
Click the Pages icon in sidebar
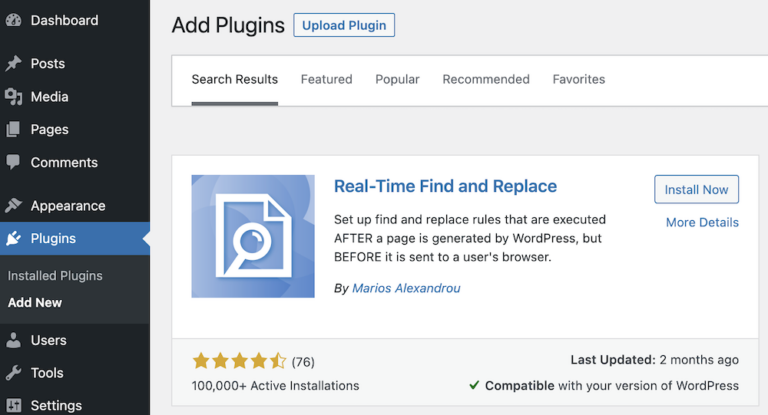tap(13, 129)
